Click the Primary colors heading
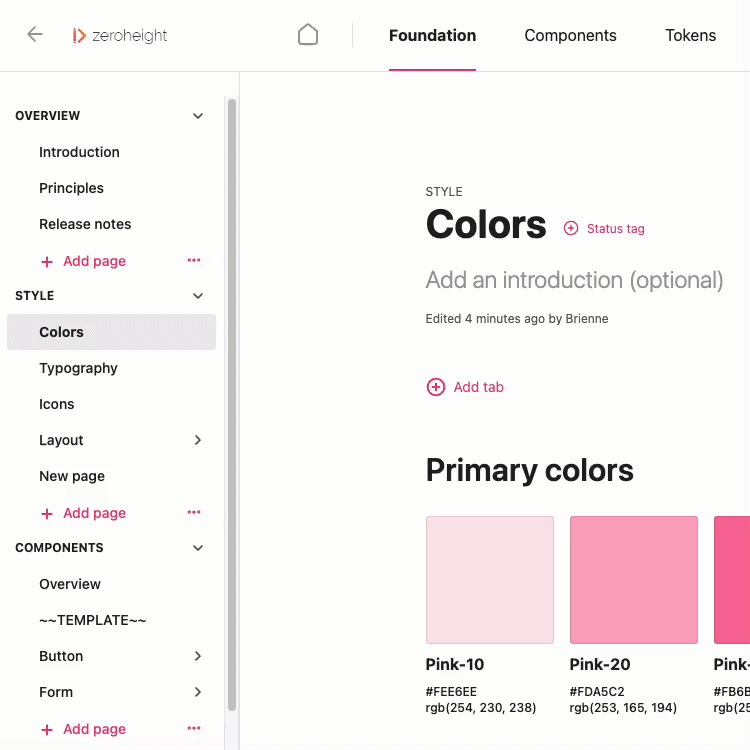The image size is (750, 750). click(x=529, y=470)
